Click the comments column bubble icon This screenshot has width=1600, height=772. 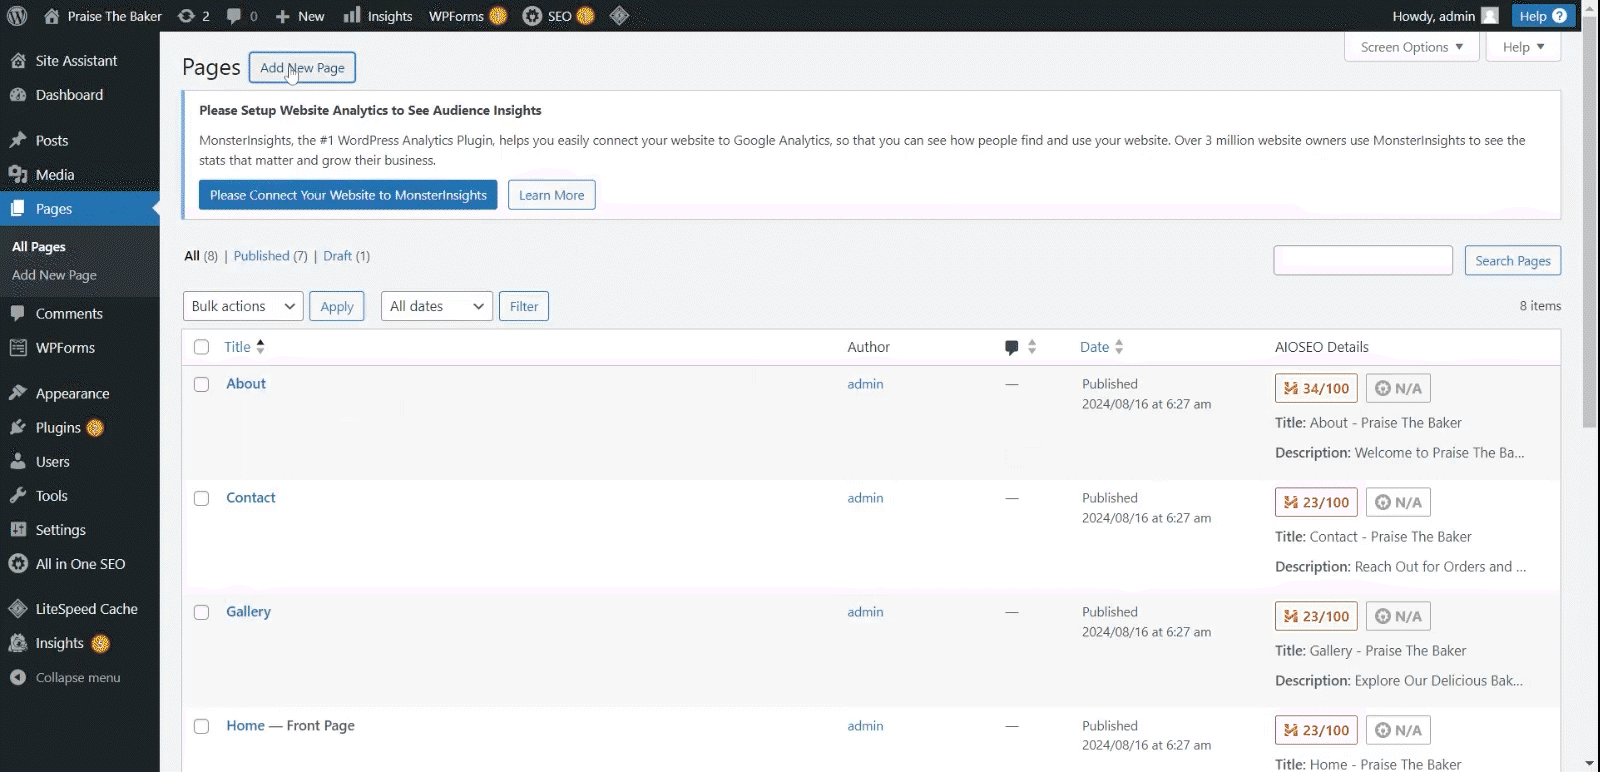pos(1012,347)
